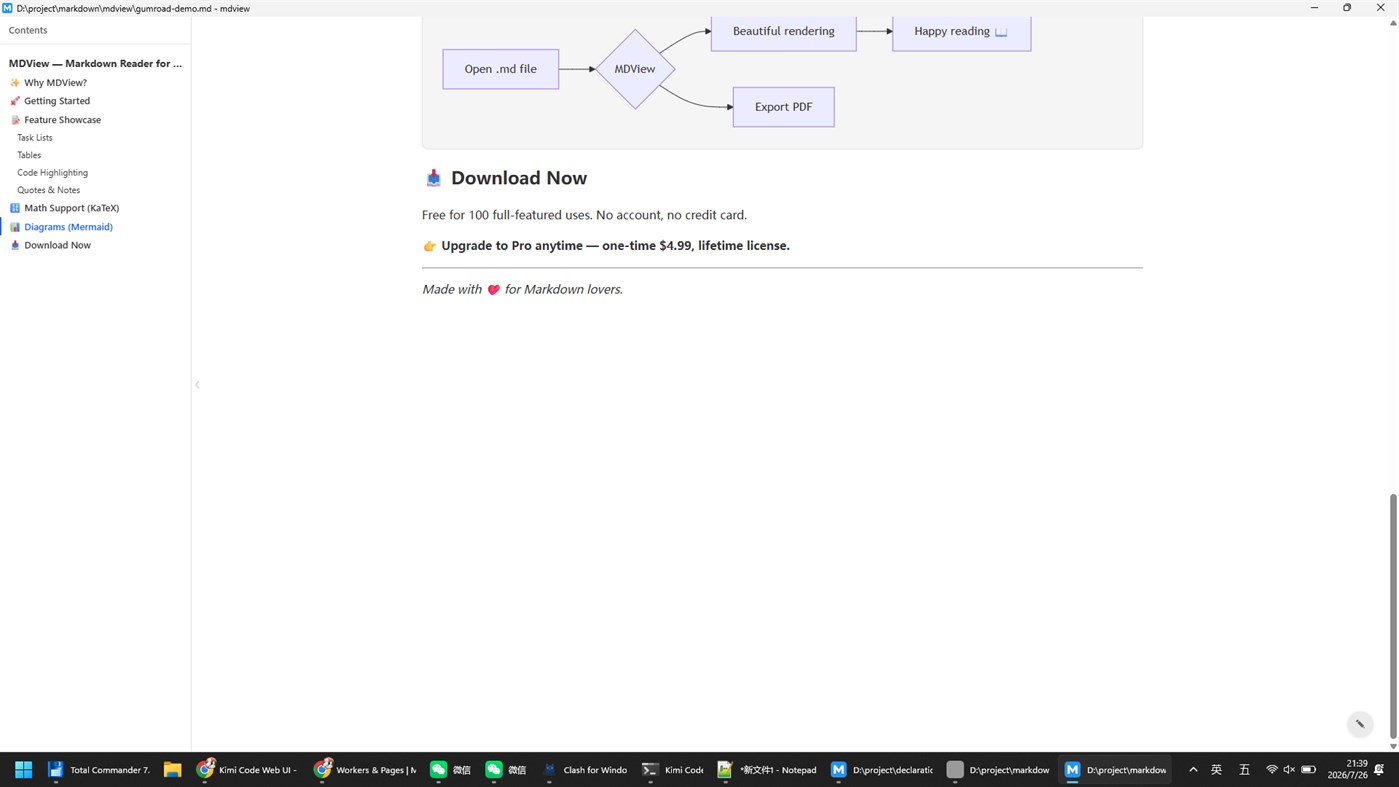This screenshot has height=787, width=1399.
Task: Select the MDView — Markdown Reader title entry
Action: pos(95,63)
